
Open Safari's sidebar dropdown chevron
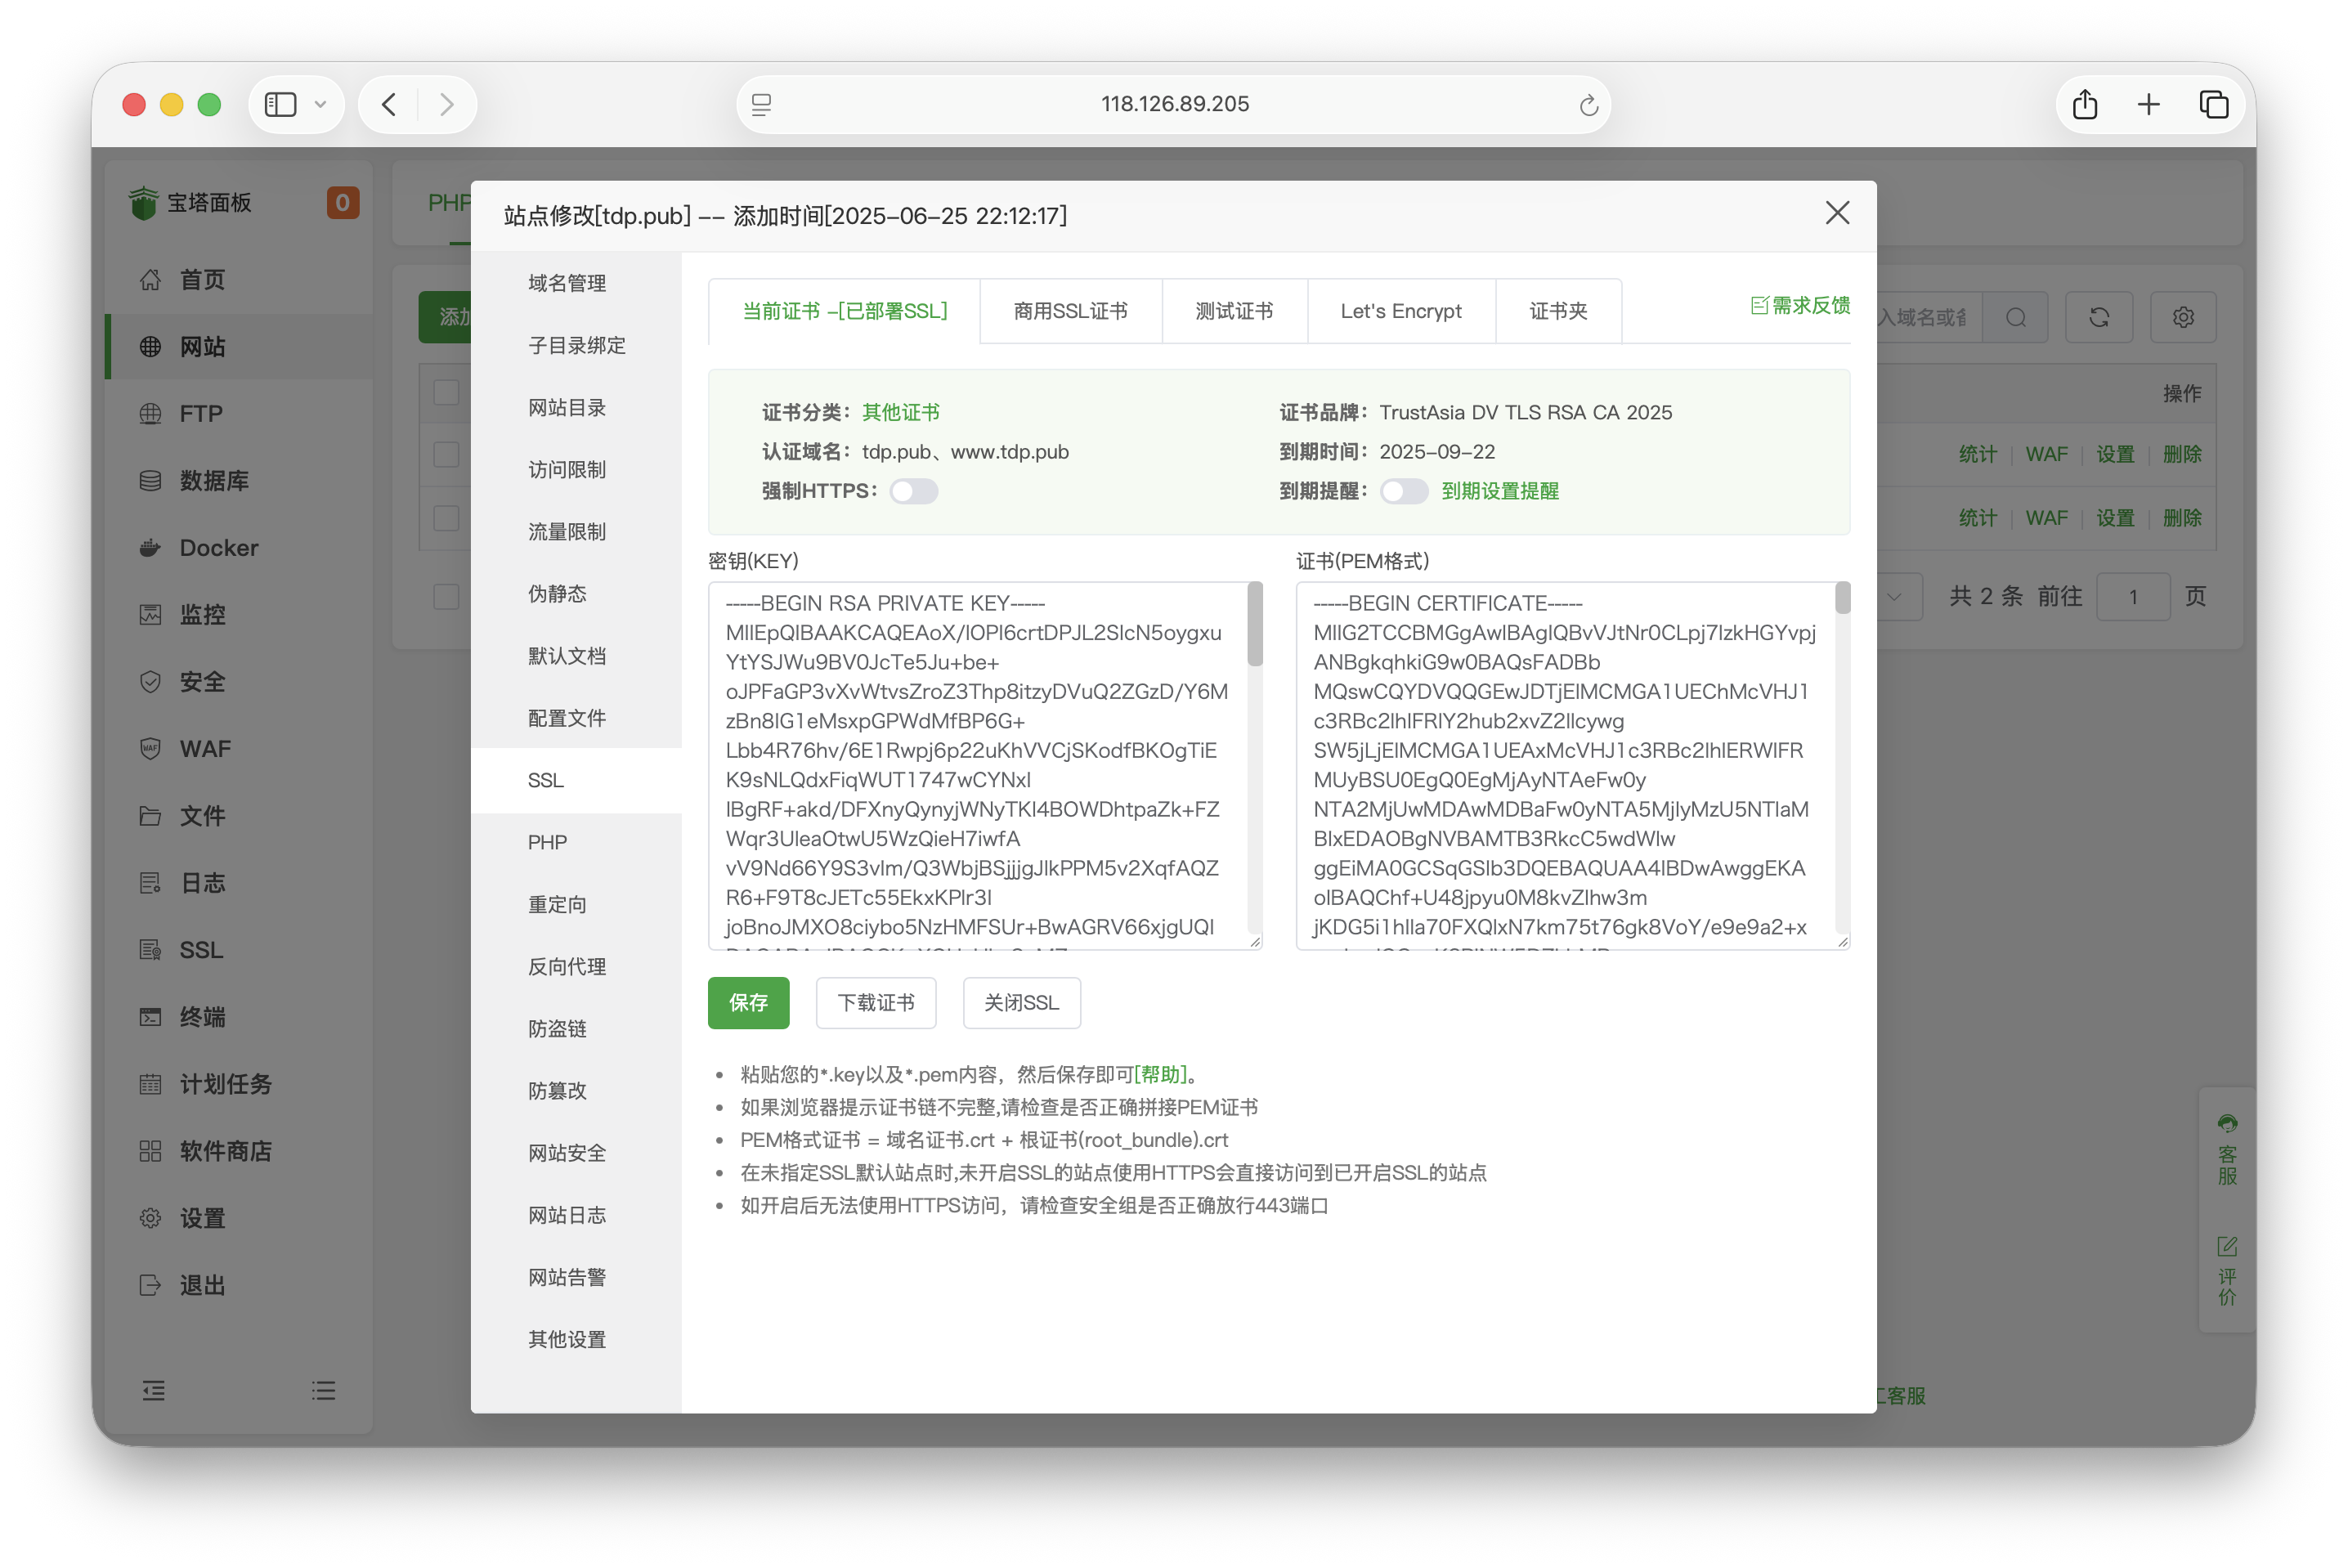[x=320, y=104]
